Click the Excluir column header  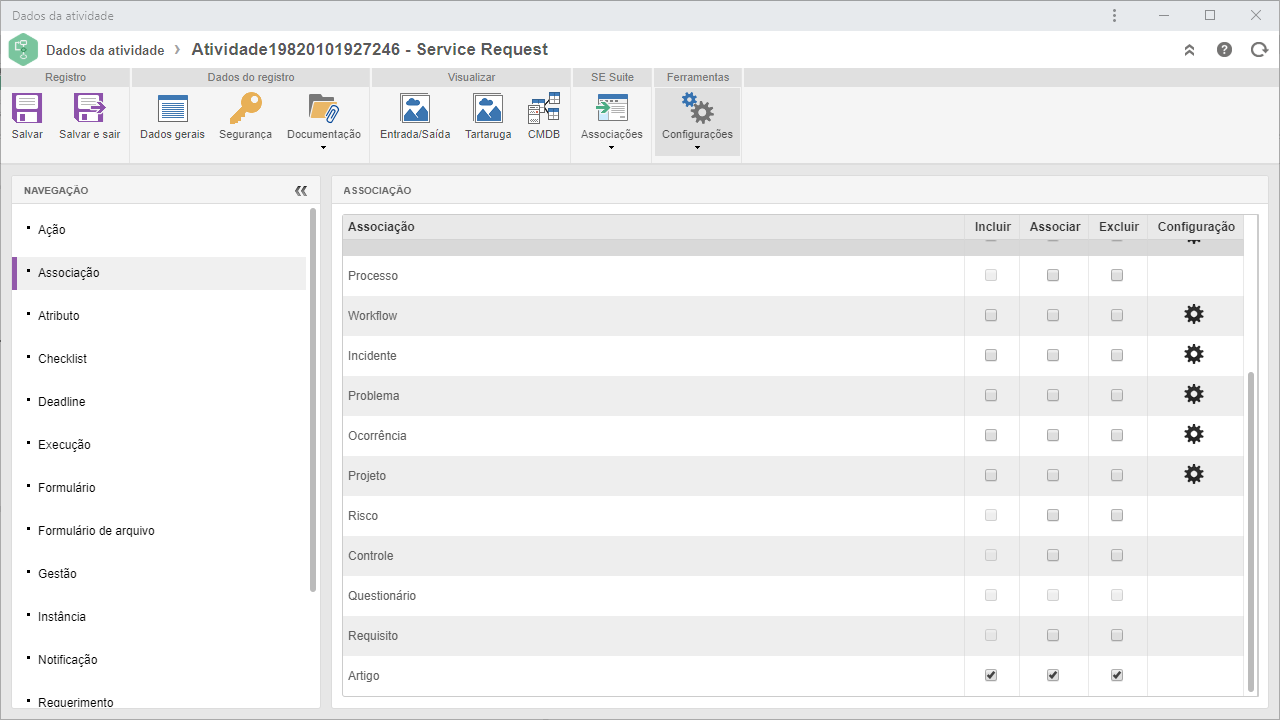1119,227
